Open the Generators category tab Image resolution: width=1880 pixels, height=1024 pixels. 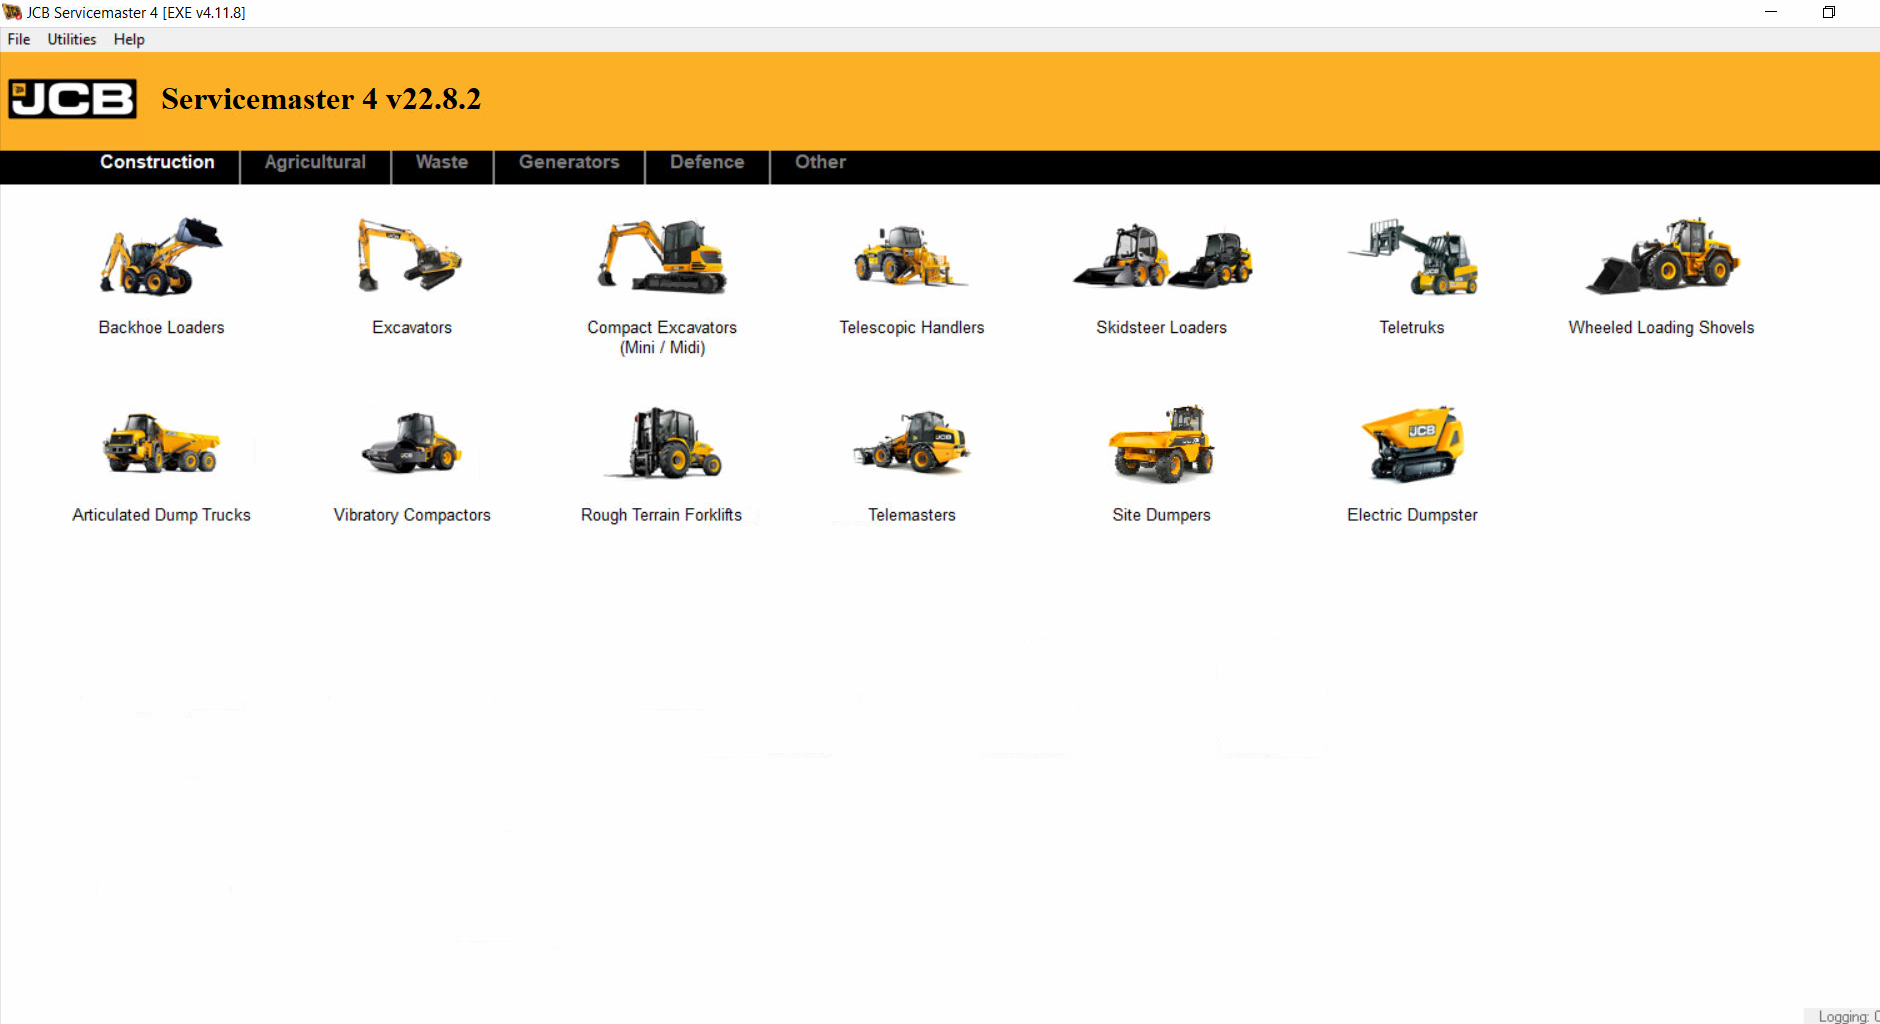point(569,162)
